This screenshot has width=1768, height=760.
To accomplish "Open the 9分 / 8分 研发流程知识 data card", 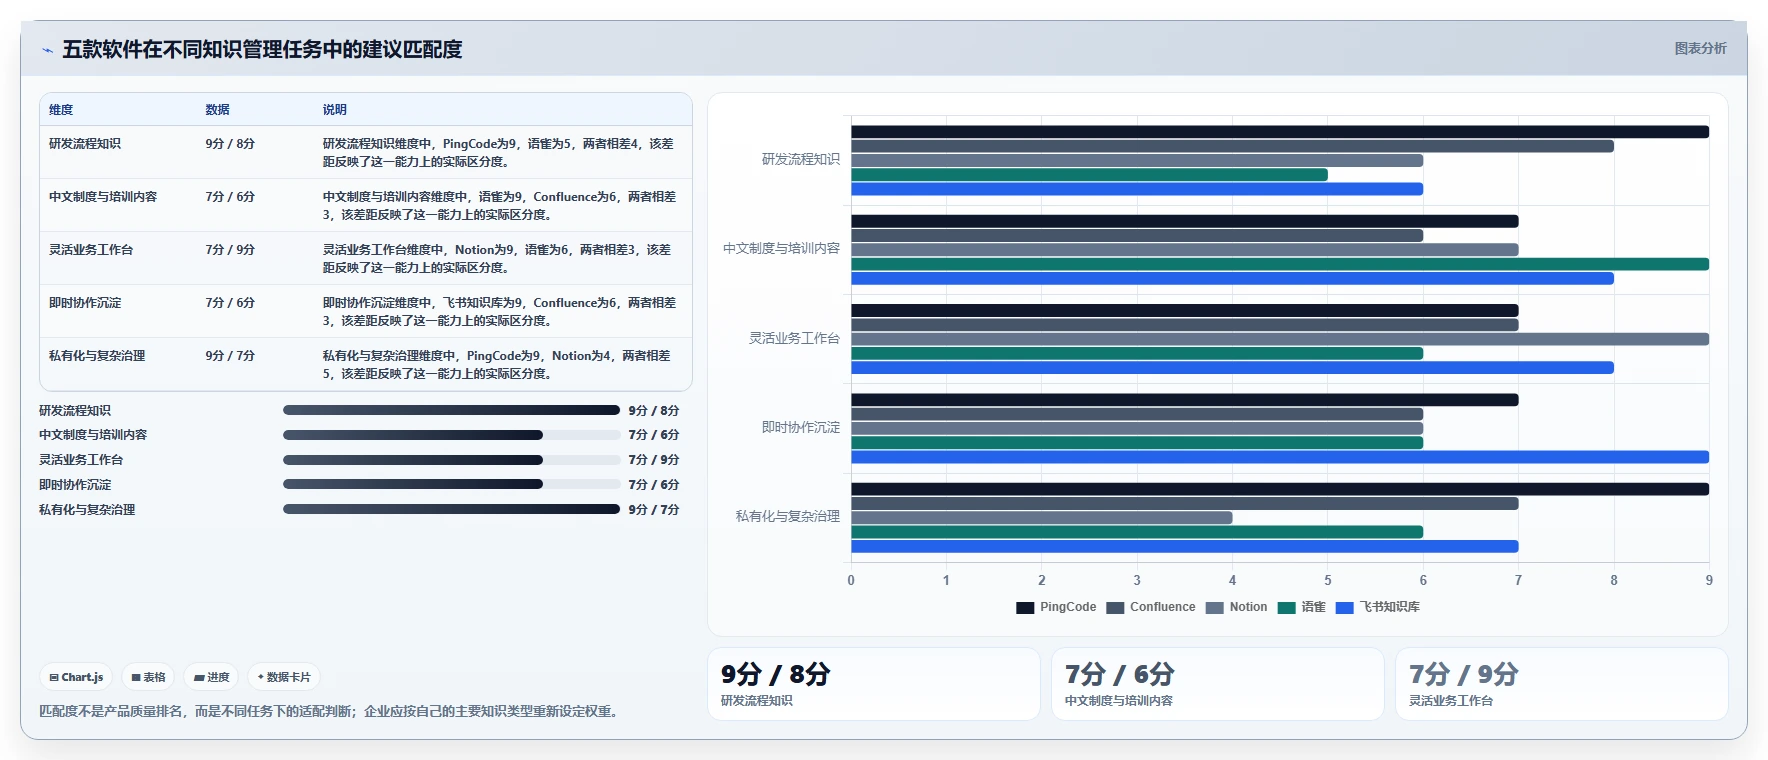I will pyautogui.click(x=874, y=684).
